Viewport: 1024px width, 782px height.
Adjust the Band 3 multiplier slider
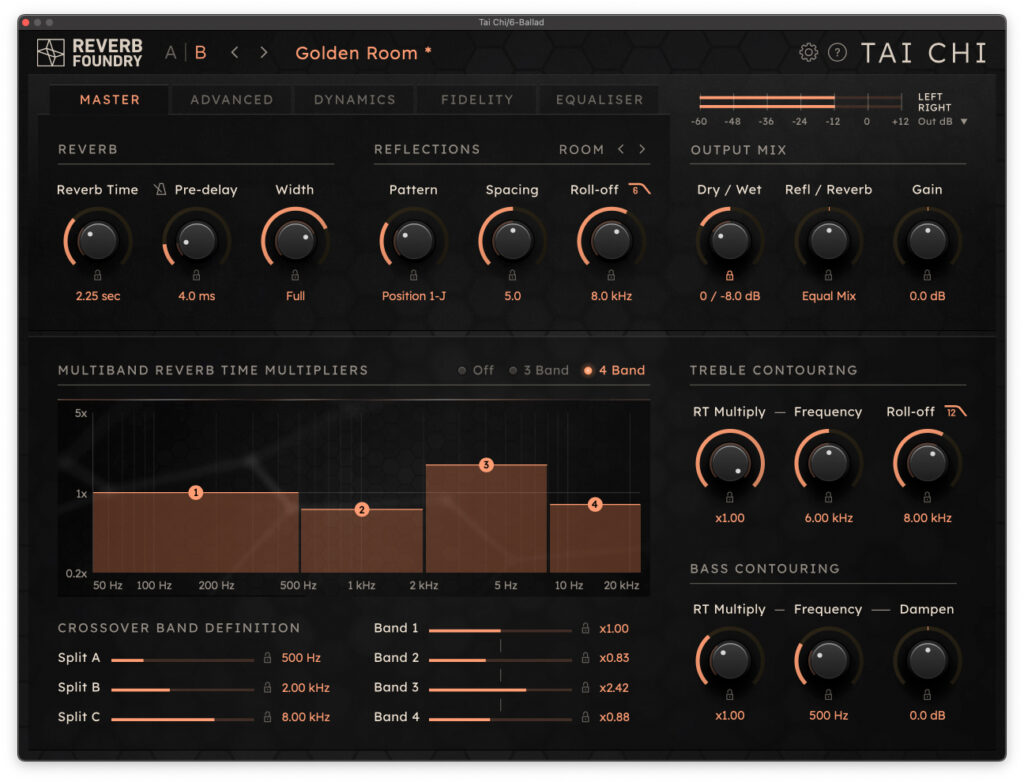500,689
